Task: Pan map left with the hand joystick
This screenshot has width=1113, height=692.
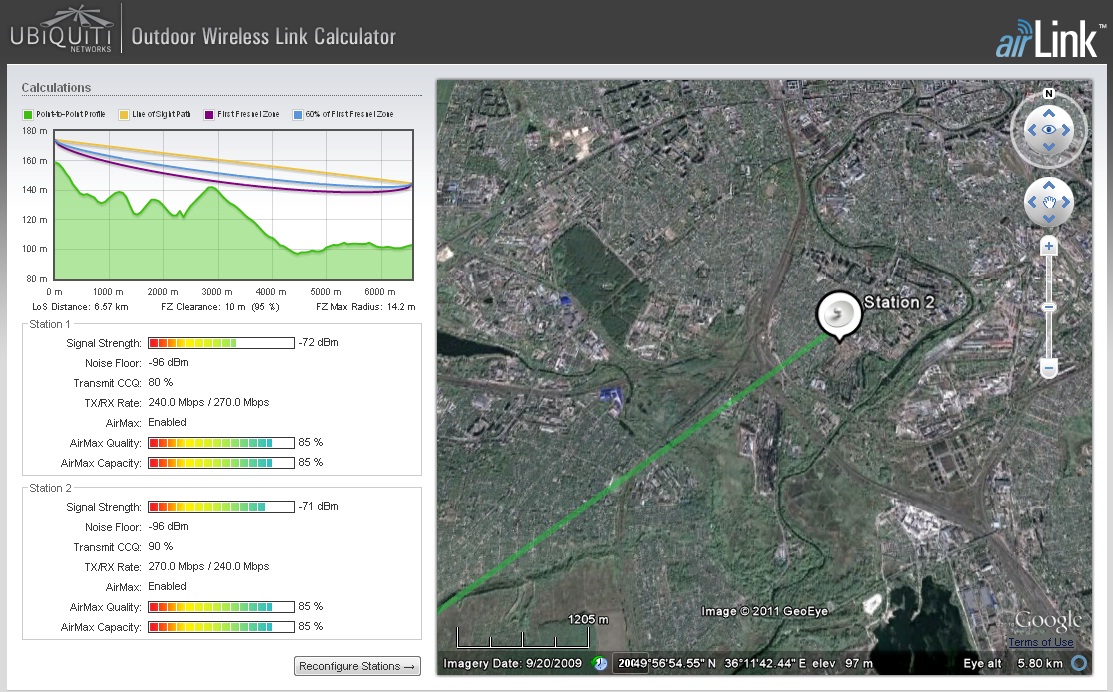Action: [1031, 203]
